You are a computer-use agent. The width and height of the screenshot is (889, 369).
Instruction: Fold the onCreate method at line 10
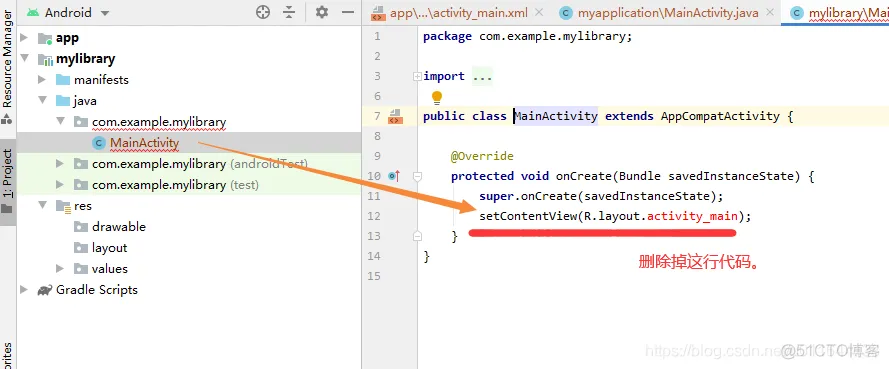(417, 176)
